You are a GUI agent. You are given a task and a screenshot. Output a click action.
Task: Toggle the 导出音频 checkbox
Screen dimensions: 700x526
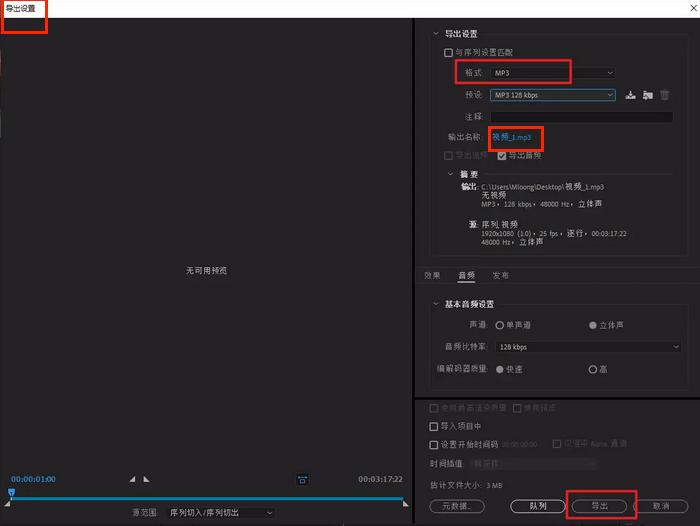pos(502,155)
